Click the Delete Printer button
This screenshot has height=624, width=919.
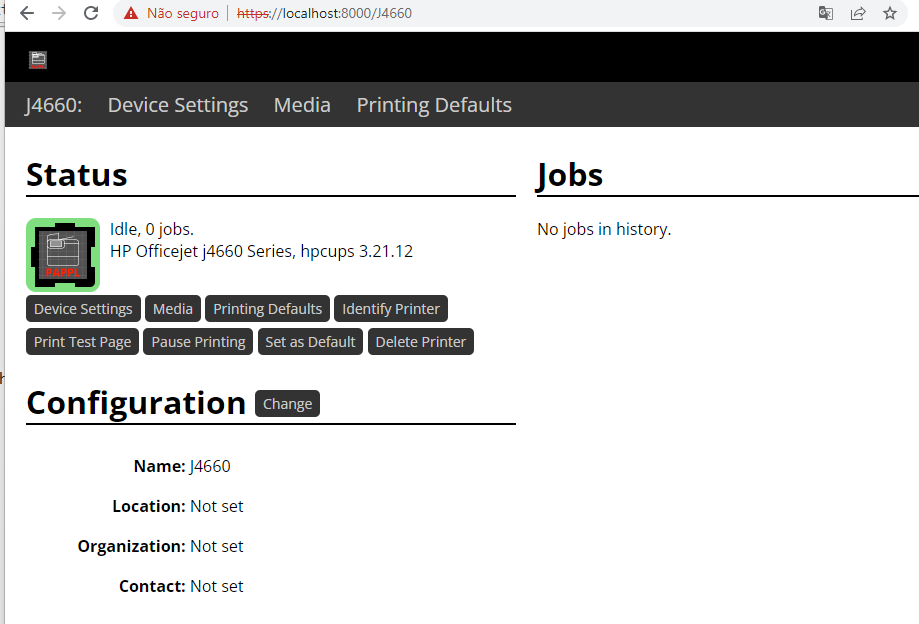[x=421, y=342]
